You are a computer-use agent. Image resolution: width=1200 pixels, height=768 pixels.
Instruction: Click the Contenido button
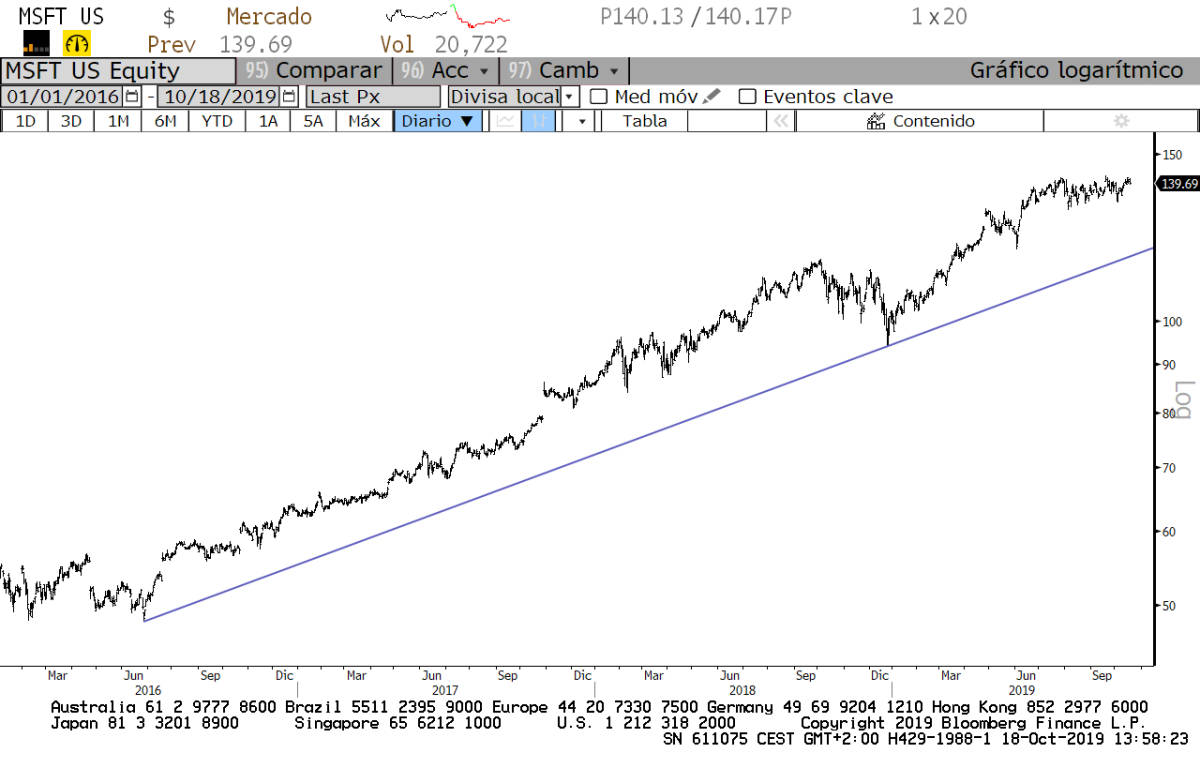920,121
